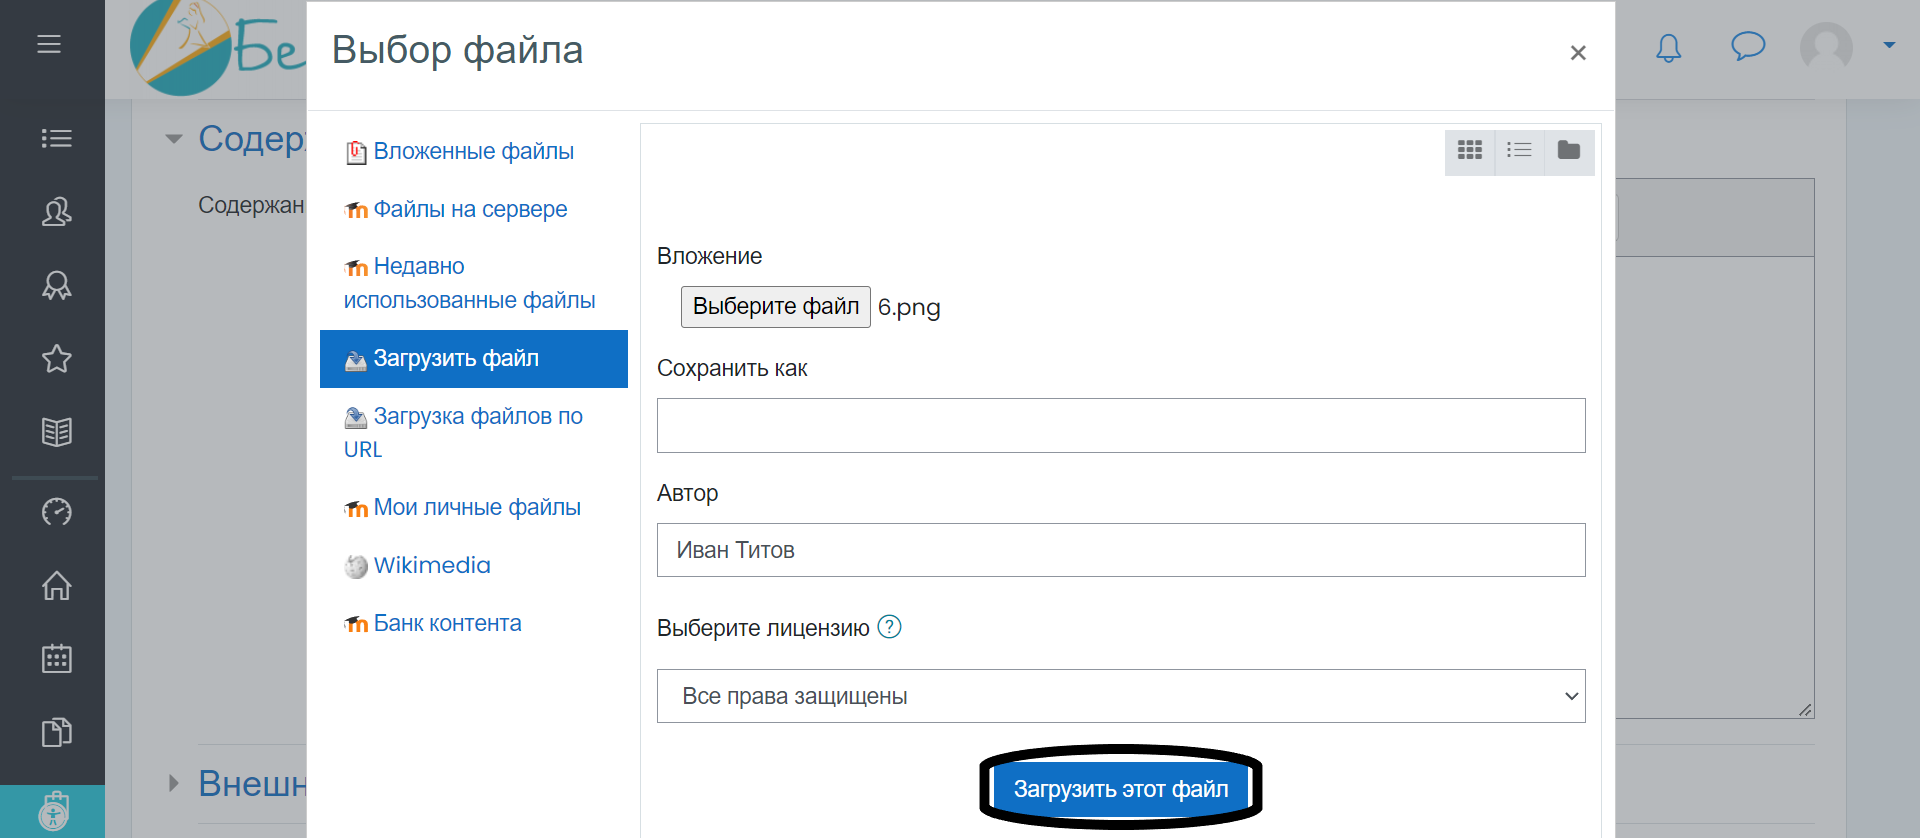Click the hamburger menu in sidebar

coord(49,44)
